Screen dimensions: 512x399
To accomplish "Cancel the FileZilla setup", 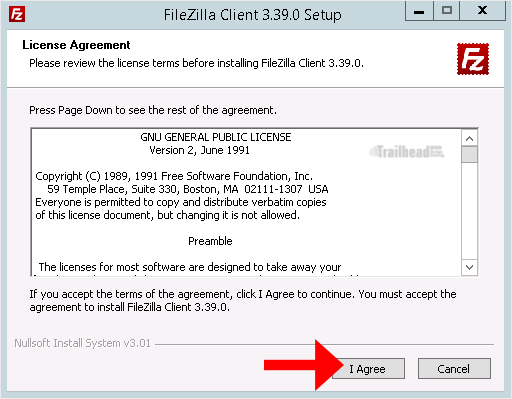I will point(454,369).
